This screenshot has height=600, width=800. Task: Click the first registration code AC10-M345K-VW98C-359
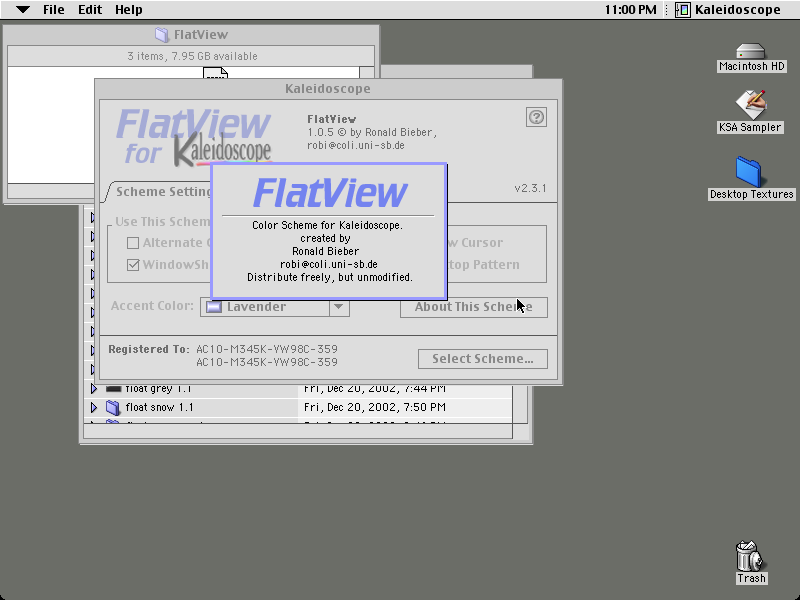[x=267, y=349]
